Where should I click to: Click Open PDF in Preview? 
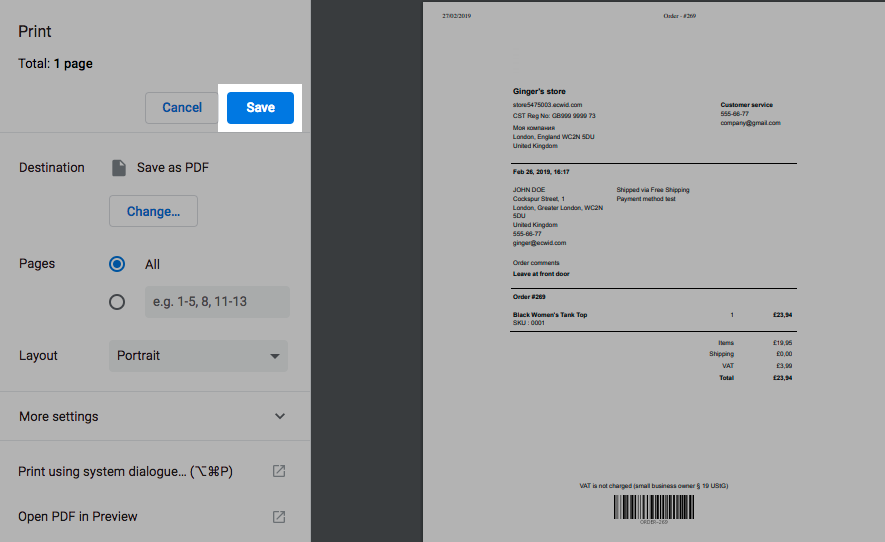[77, 517]
